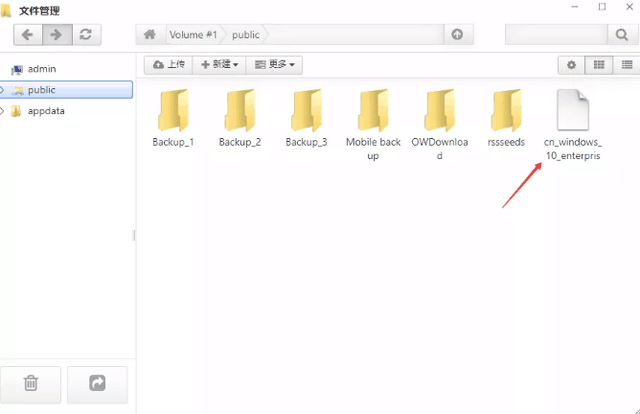Select the Backup_2 folder icon
Viewport: 640px width, 414px height.
click(x=240, y=110)
